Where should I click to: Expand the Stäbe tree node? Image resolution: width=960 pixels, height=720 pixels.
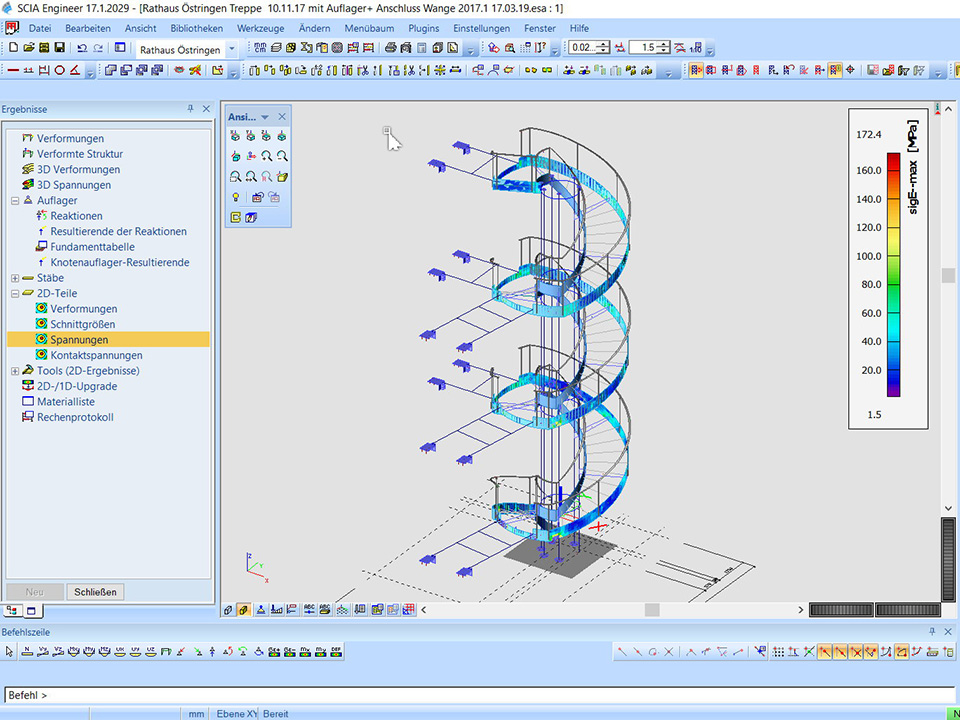(x=15, y=278)
